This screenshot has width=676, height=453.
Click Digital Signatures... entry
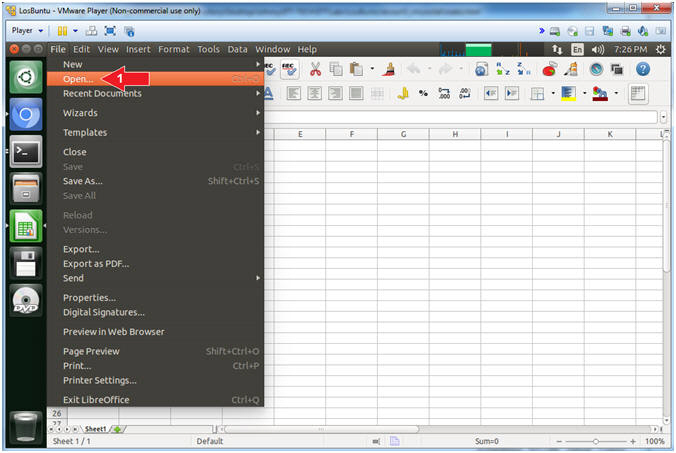click(156, 312)
